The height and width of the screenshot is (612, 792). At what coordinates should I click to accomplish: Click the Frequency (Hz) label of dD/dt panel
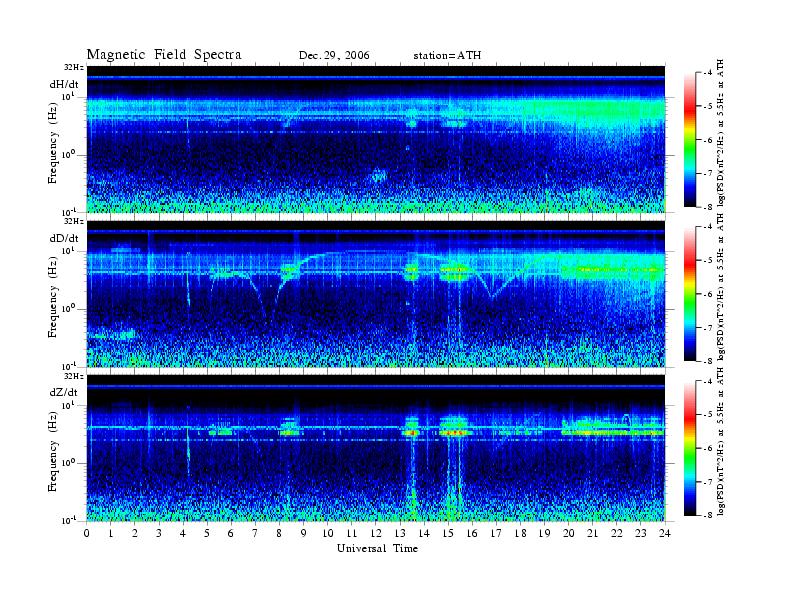53,299
